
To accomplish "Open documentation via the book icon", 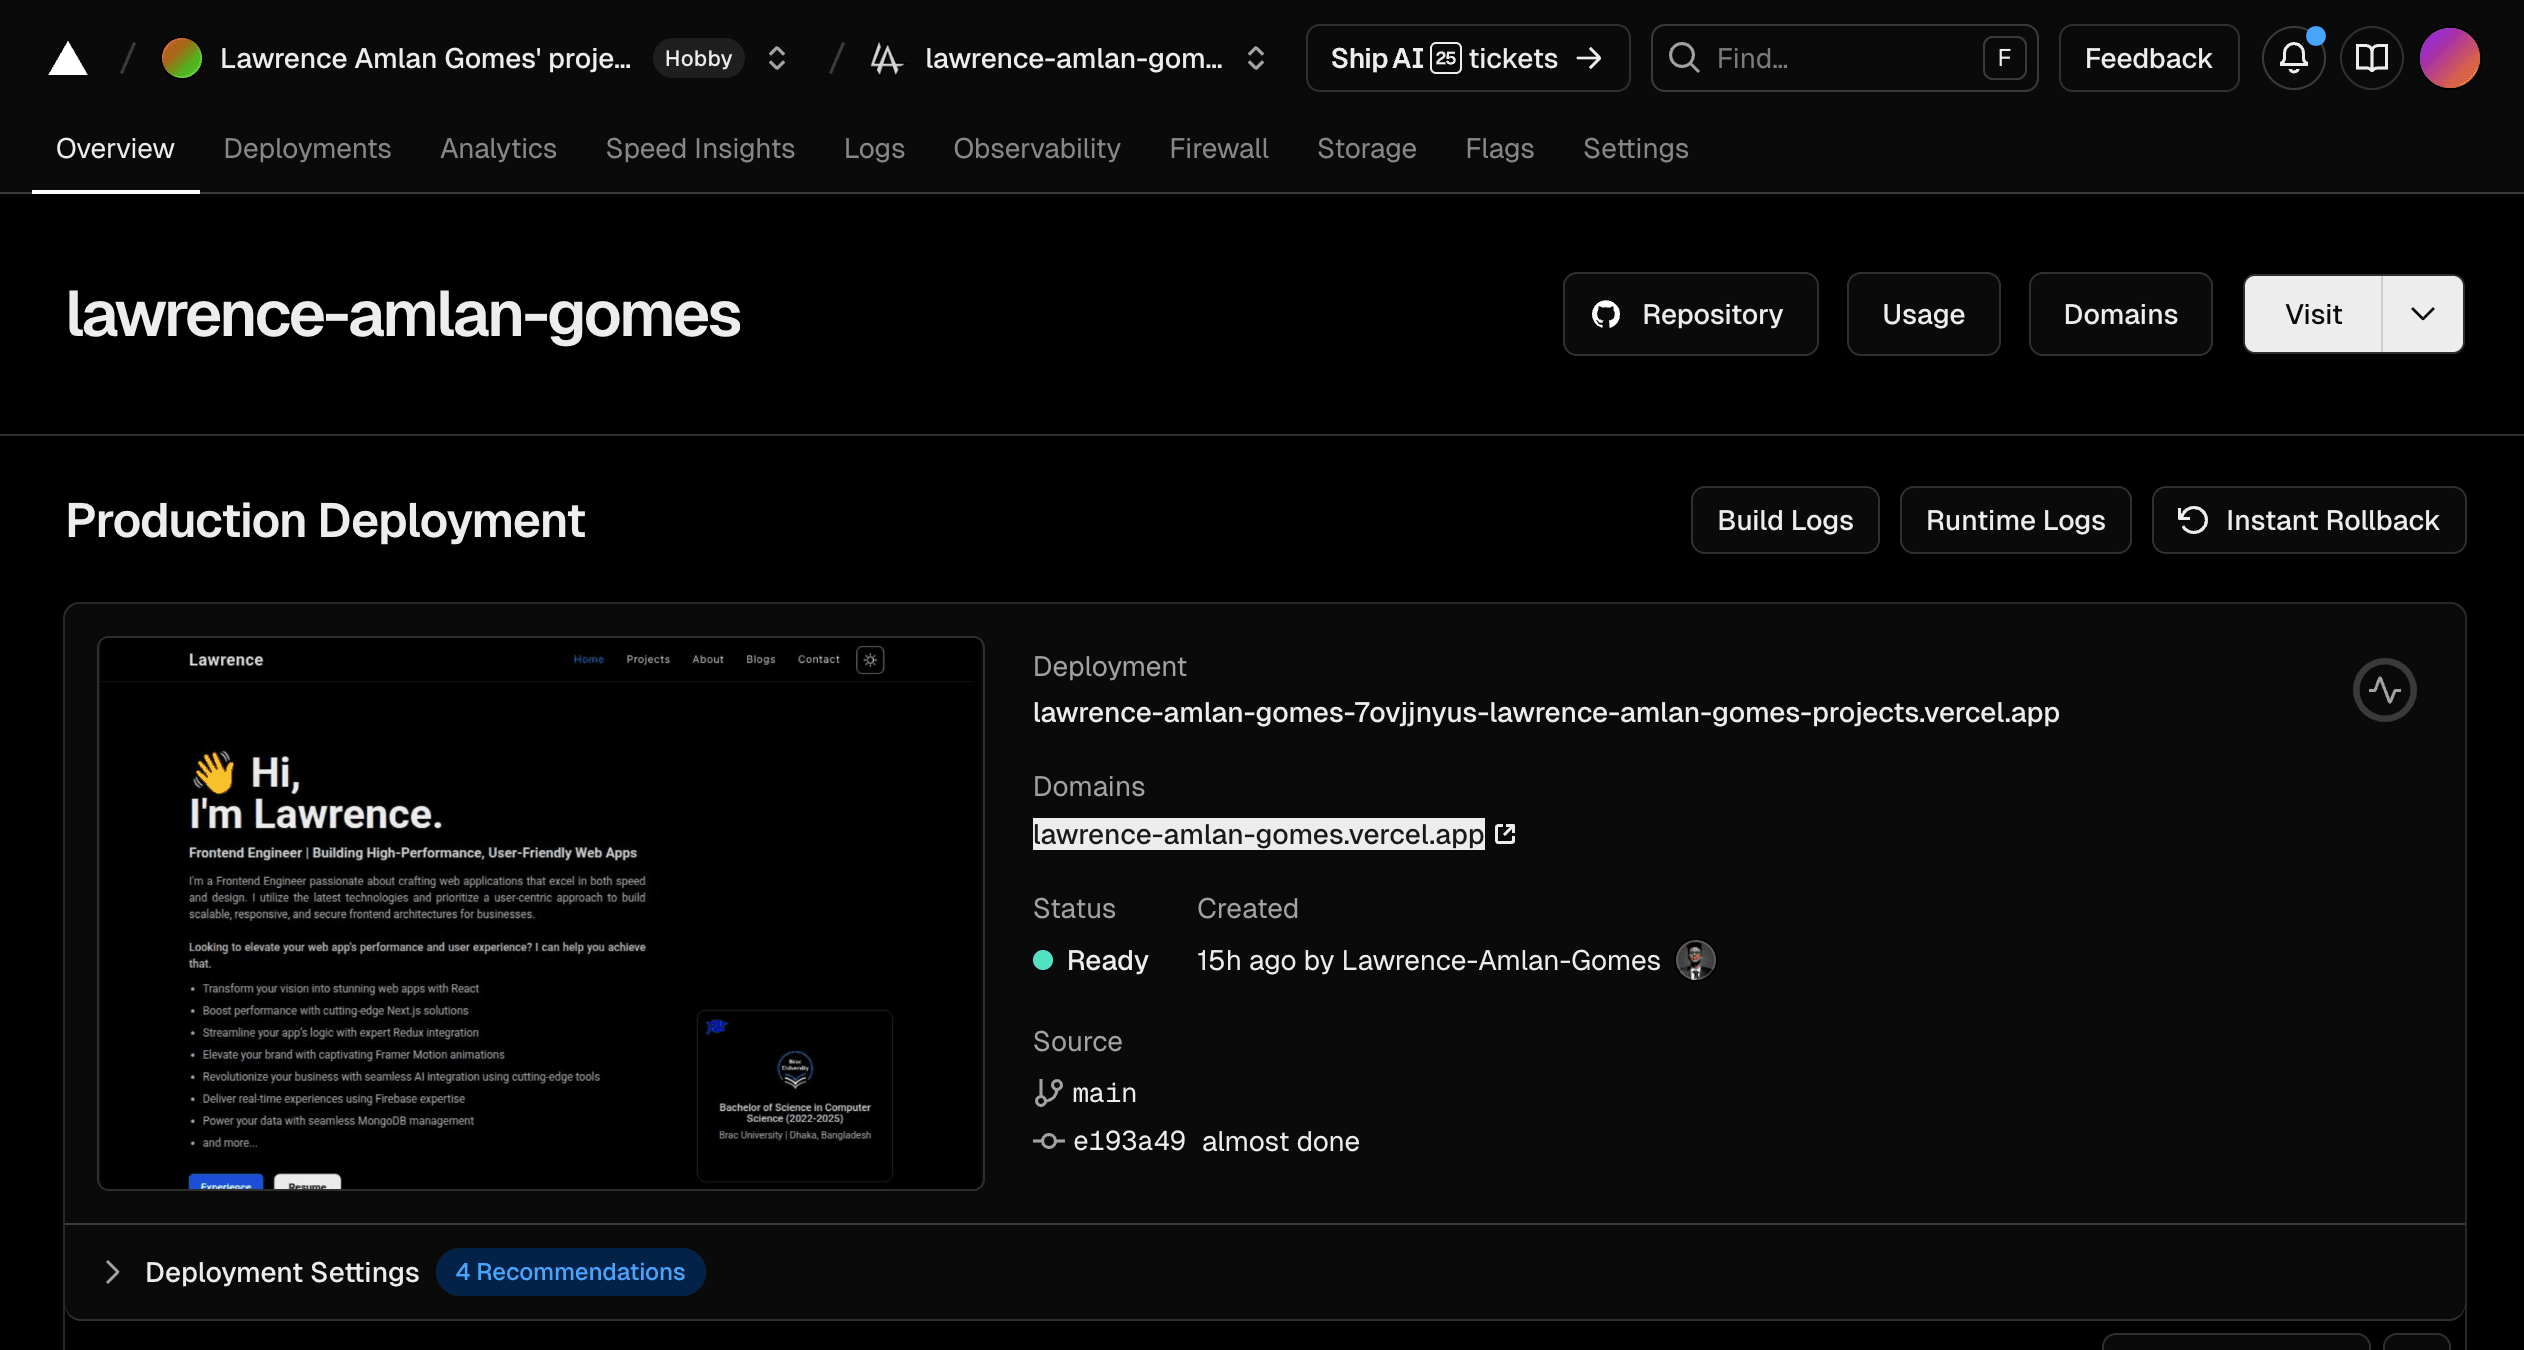I will pyautogui.click(x=2371, y=58).
